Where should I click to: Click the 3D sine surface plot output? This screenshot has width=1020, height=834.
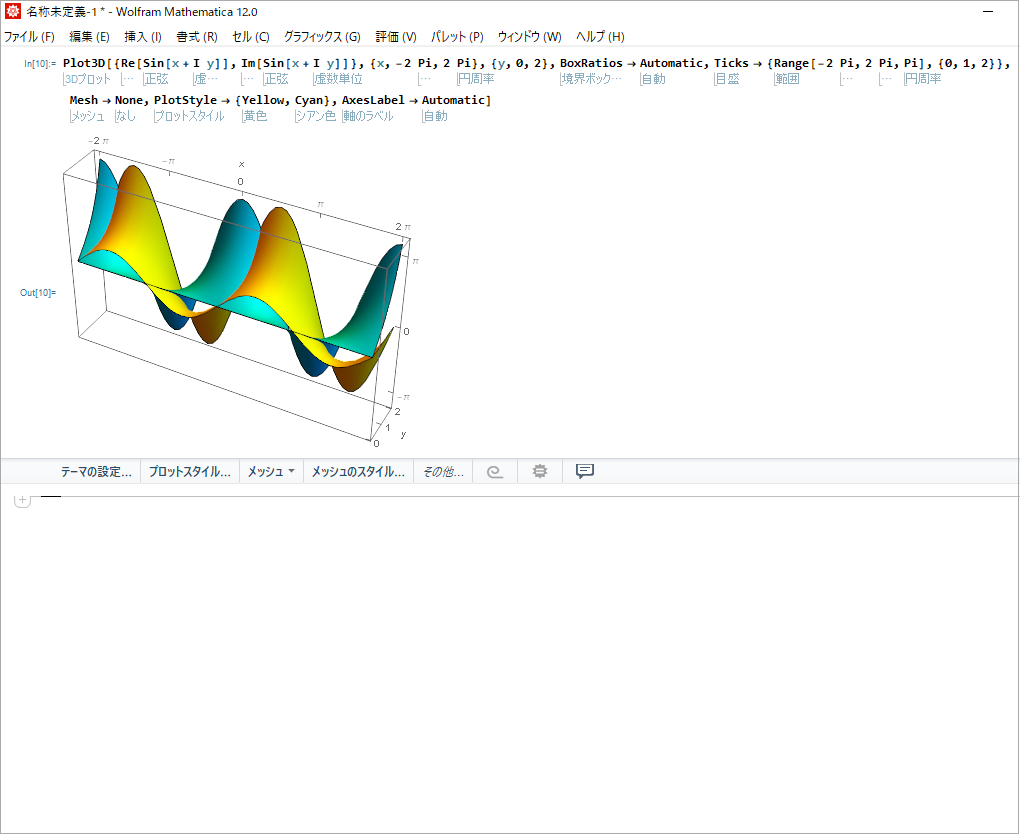coord(239,291)
